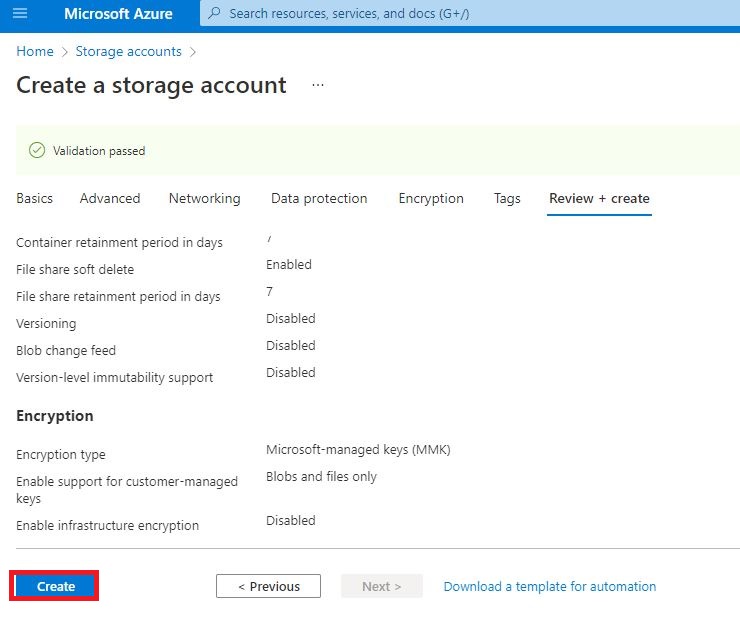The width and height of the screenshot is (740, 621).
Task: Switch to the Data protection tab
Action: pos(319,198)
